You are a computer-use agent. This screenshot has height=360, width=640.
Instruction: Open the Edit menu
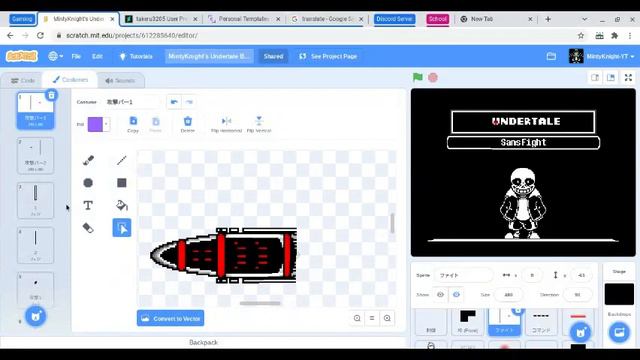(97, 56)
